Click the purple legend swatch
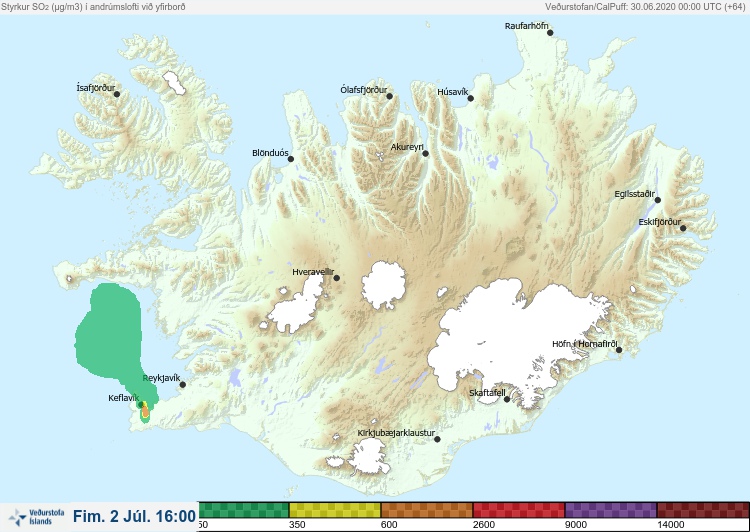 (611, 510)
